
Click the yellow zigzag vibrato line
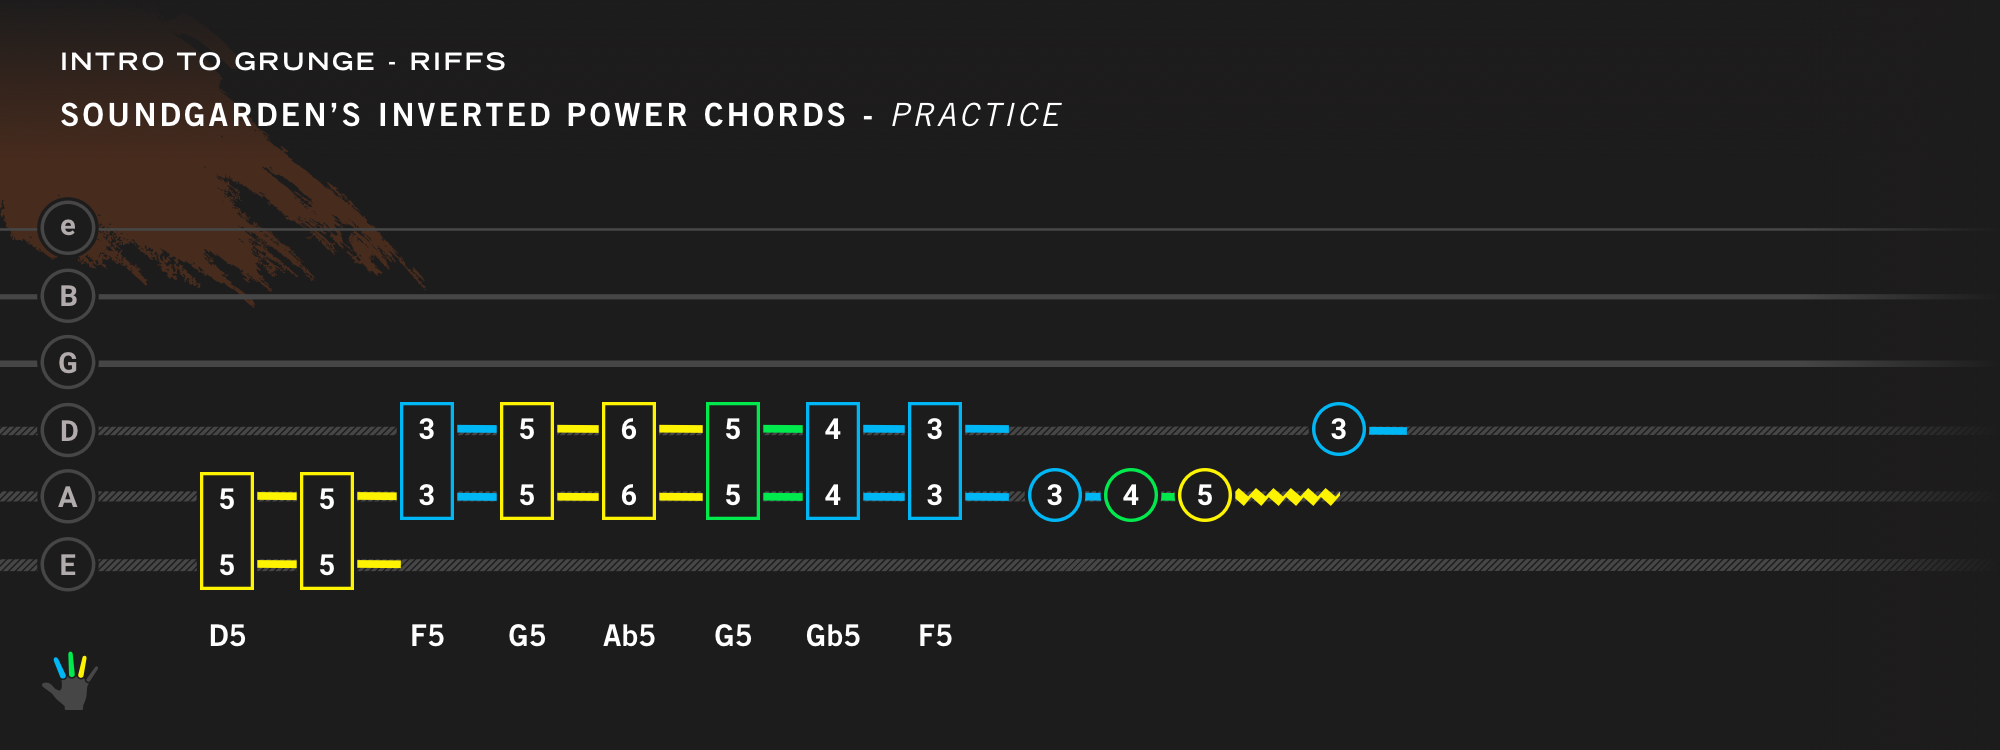1287,496
